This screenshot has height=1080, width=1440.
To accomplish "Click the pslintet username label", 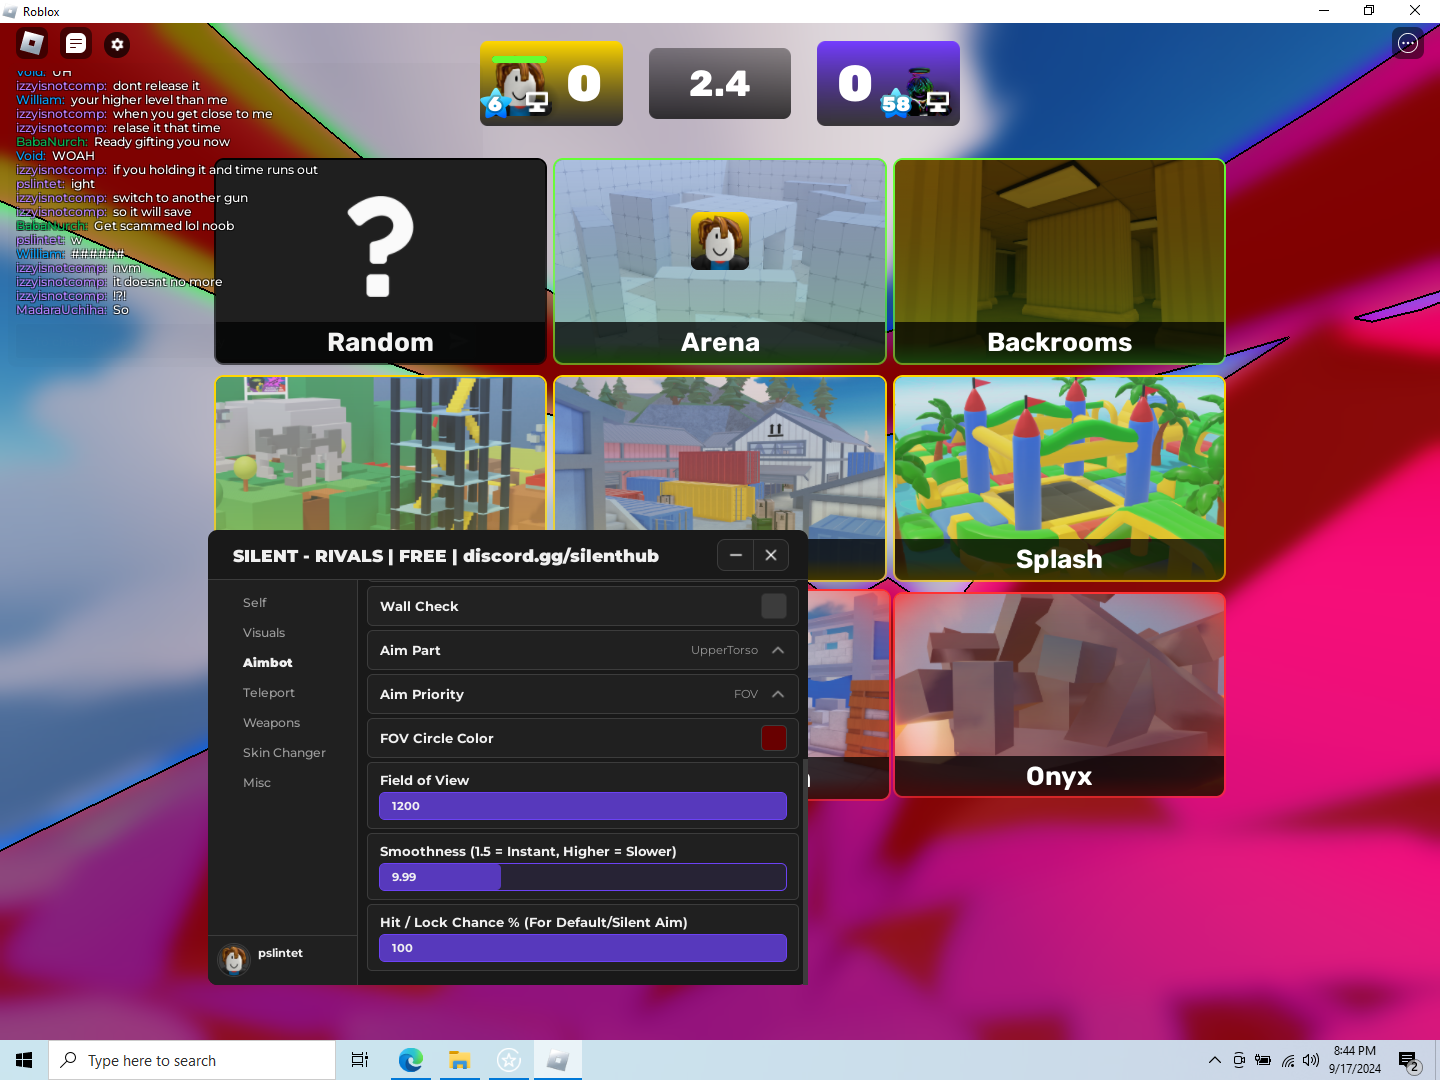I will pyautogui.click(x=280, y=953).
